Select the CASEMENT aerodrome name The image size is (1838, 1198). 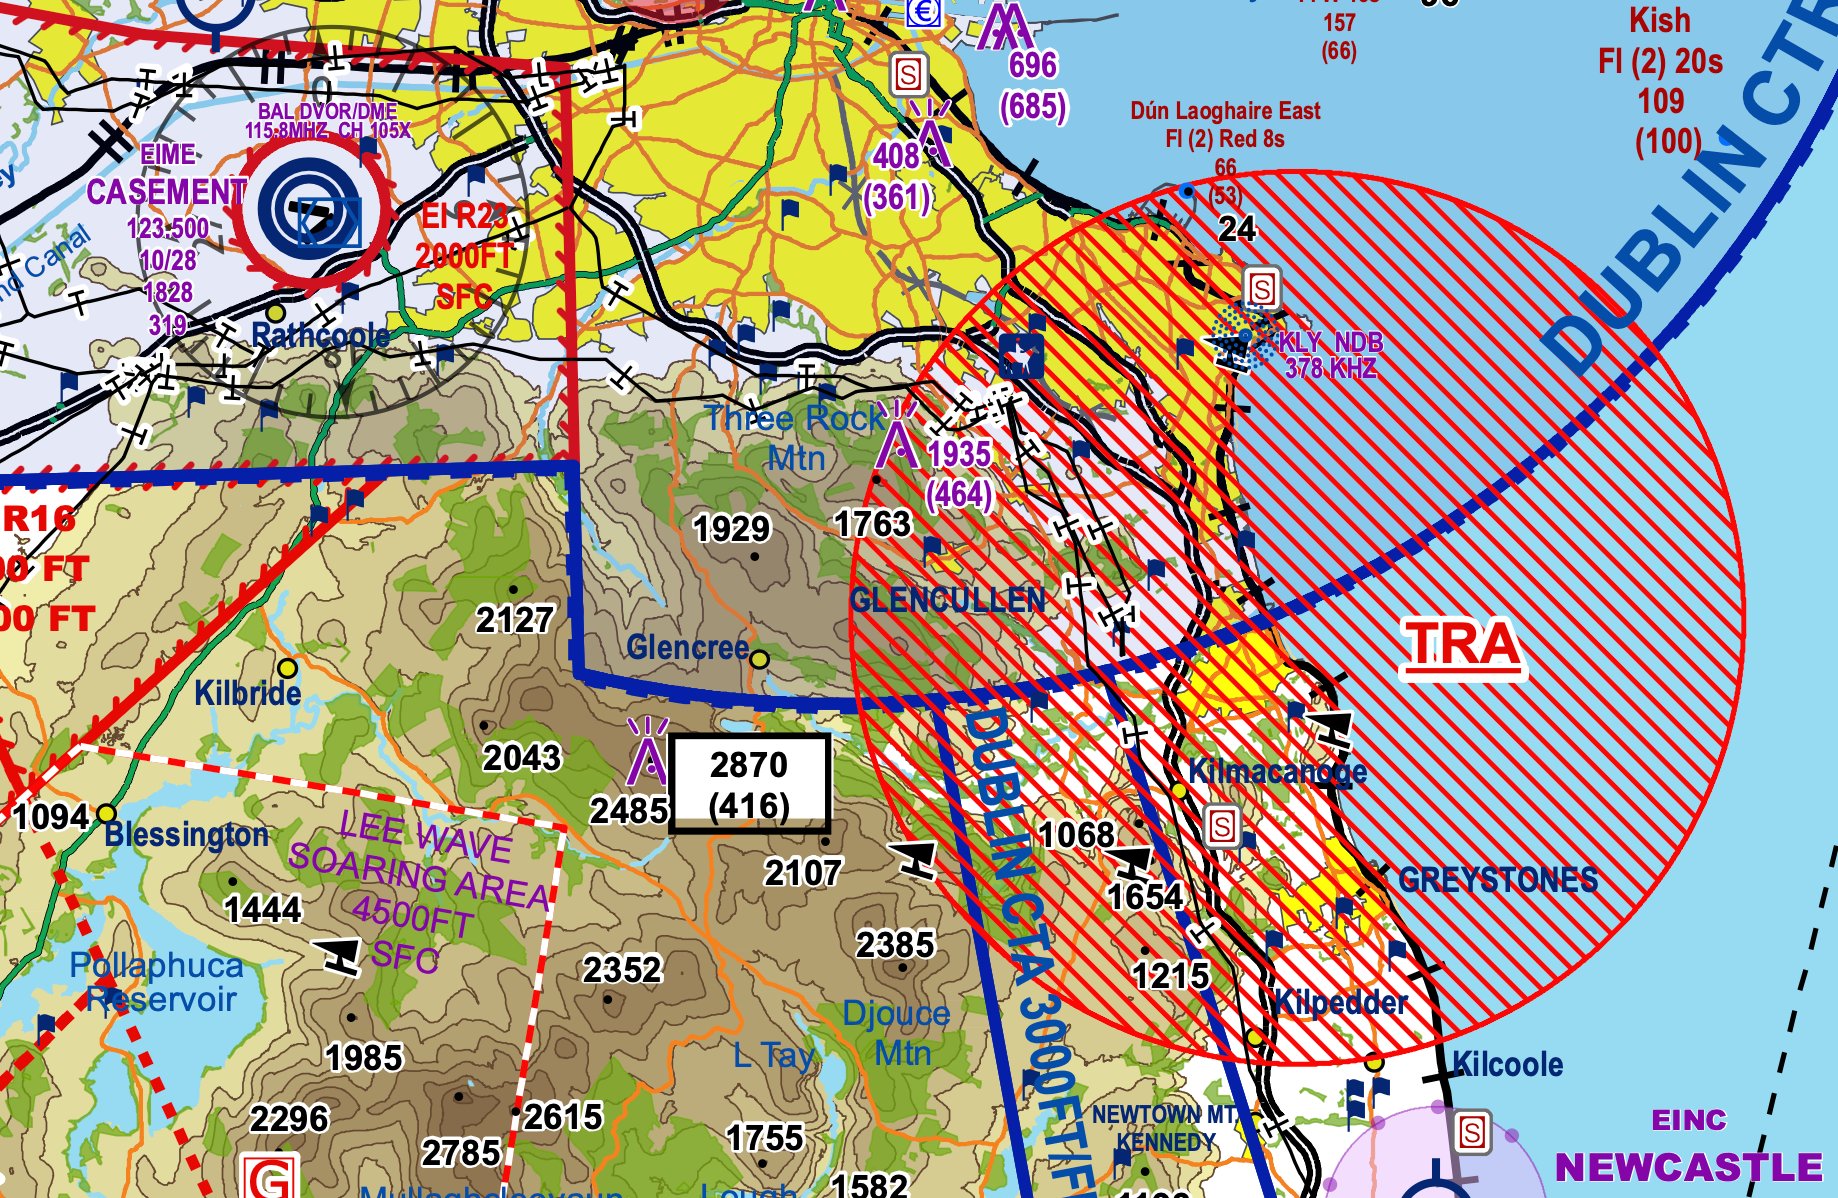click(166, 192)
